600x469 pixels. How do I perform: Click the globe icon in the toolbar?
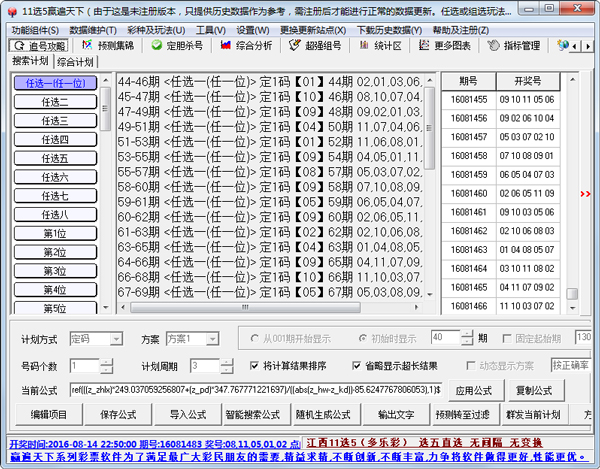pos(562,45)
